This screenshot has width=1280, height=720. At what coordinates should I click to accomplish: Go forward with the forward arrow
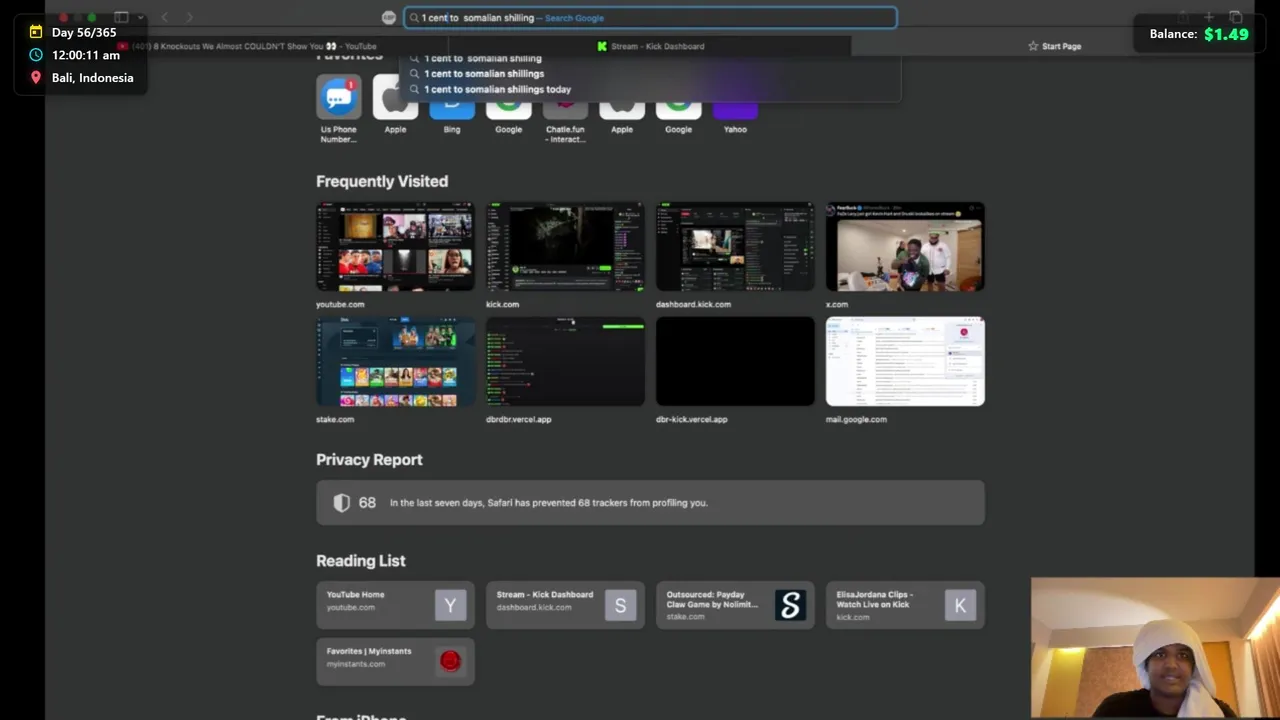189,17
